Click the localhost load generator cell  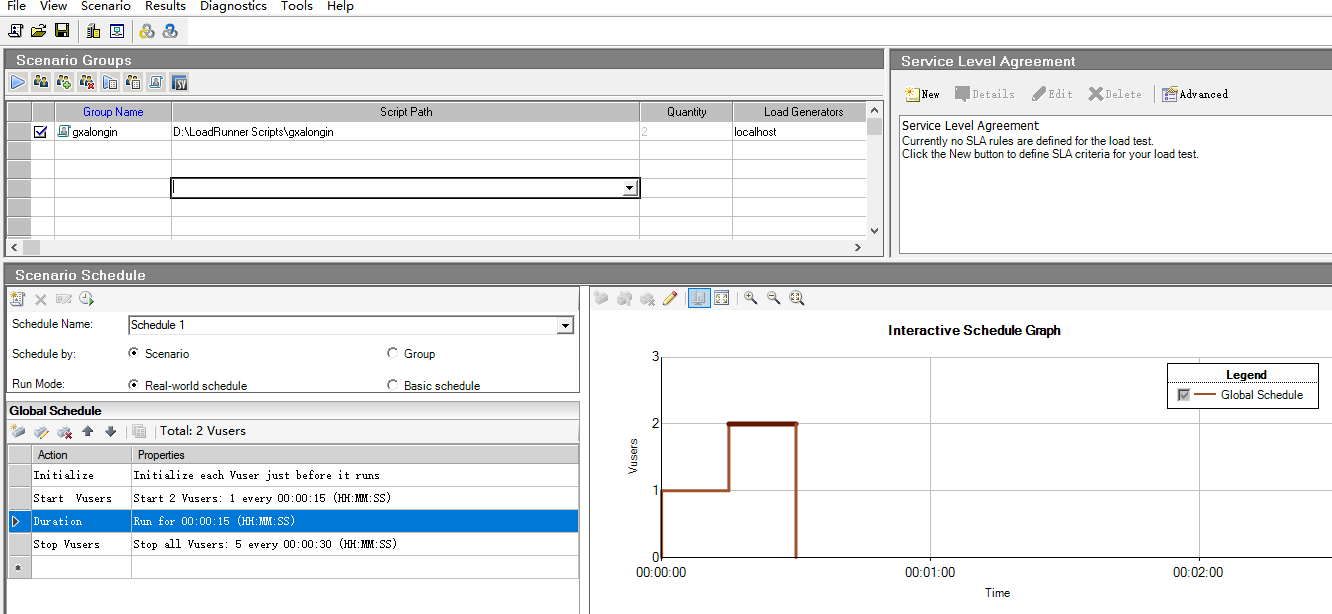coord(800,131)
